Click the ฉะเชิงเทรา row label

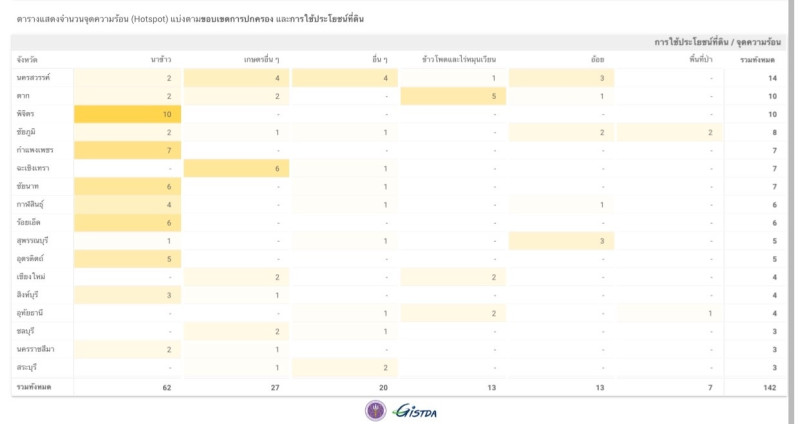click(33, 168)
